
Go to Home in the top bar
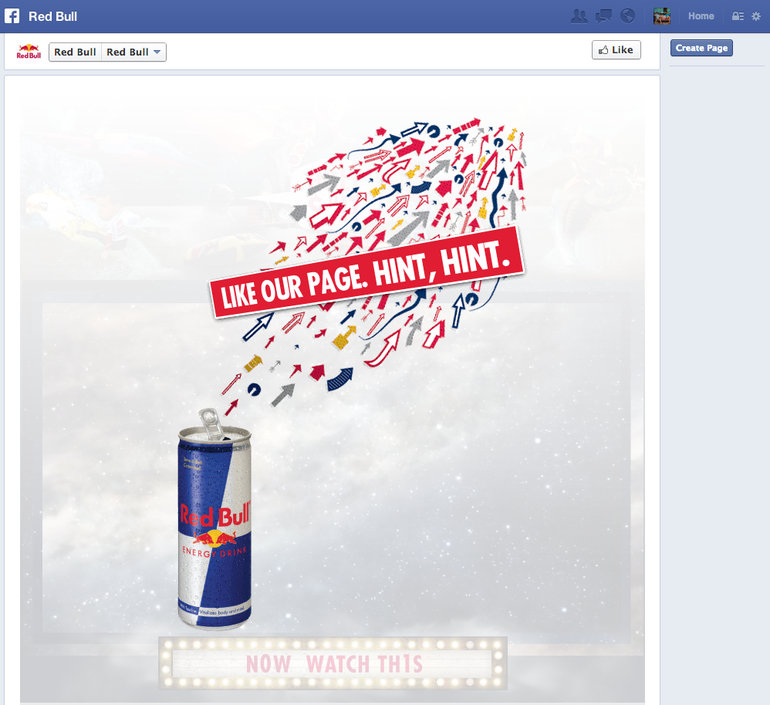701,16
